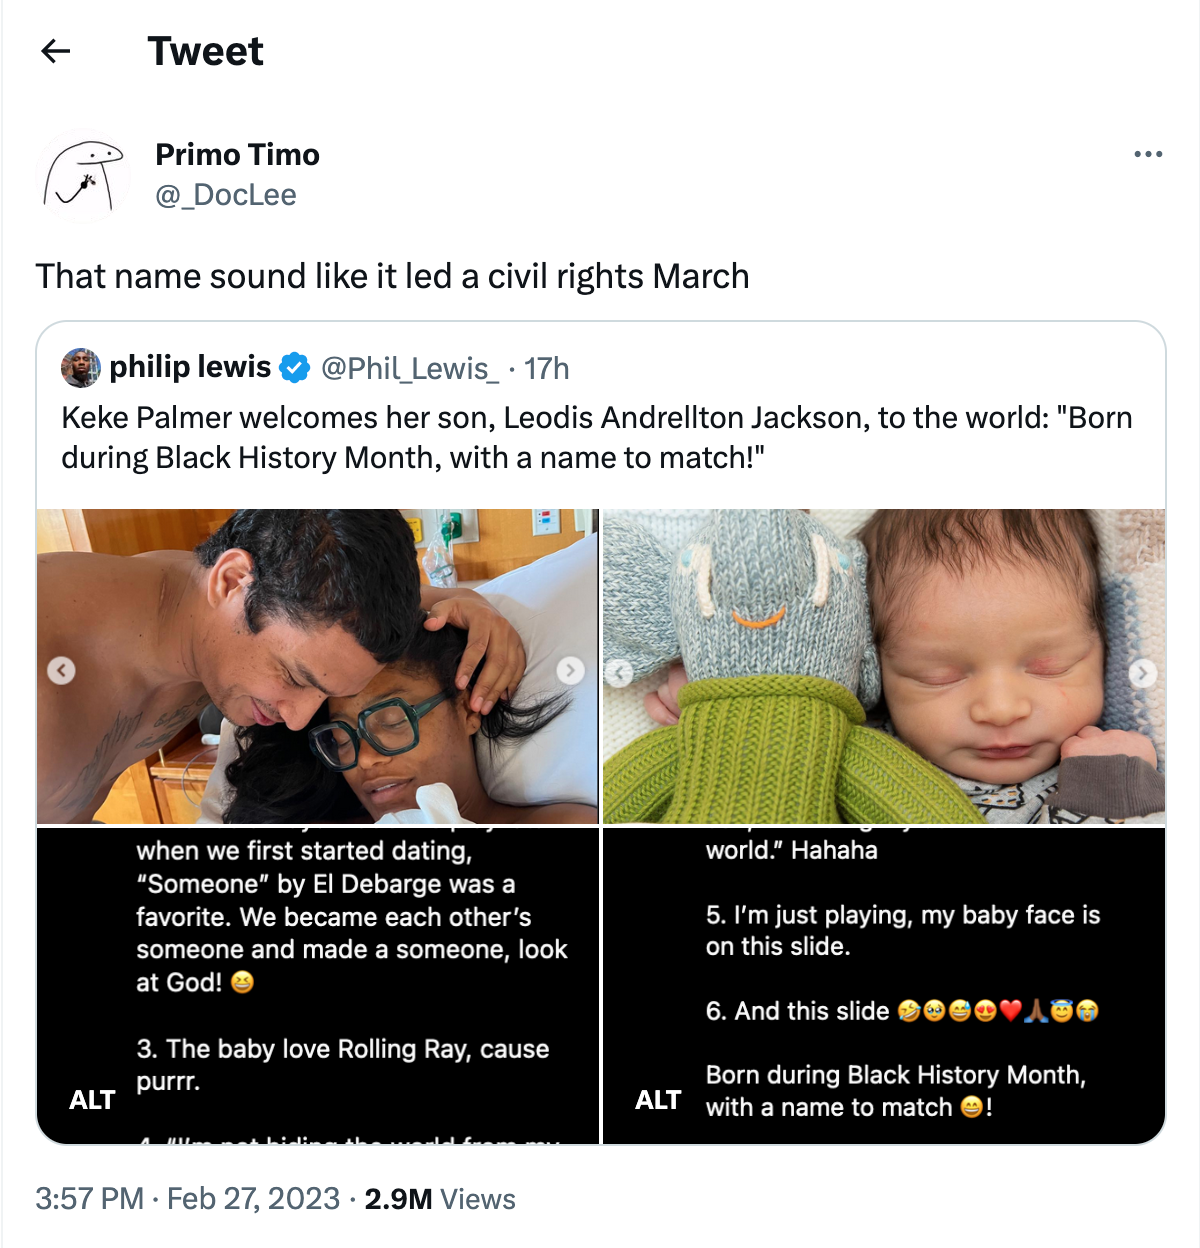Open the 3:57 PM Feb 27, 2023 timestamp
This screenshot has width=1200, height=1248.
188,1198
